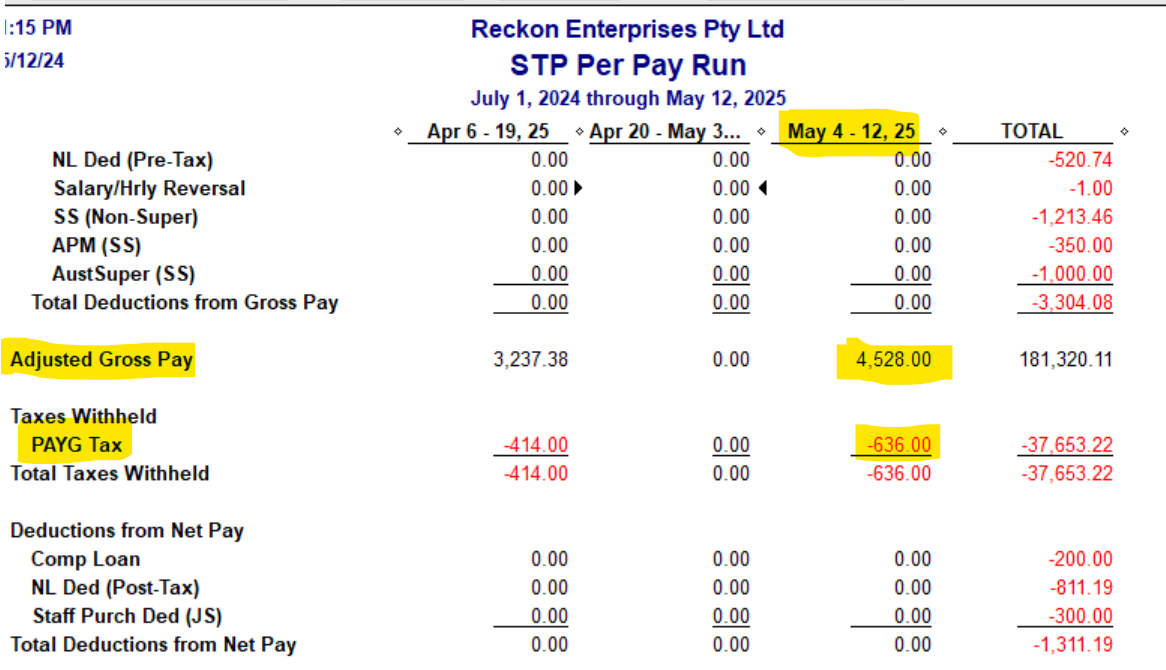Click the 'Taxes Withheld' section heading
Screen dimensions: 1166x670
(x=83, y=416)
